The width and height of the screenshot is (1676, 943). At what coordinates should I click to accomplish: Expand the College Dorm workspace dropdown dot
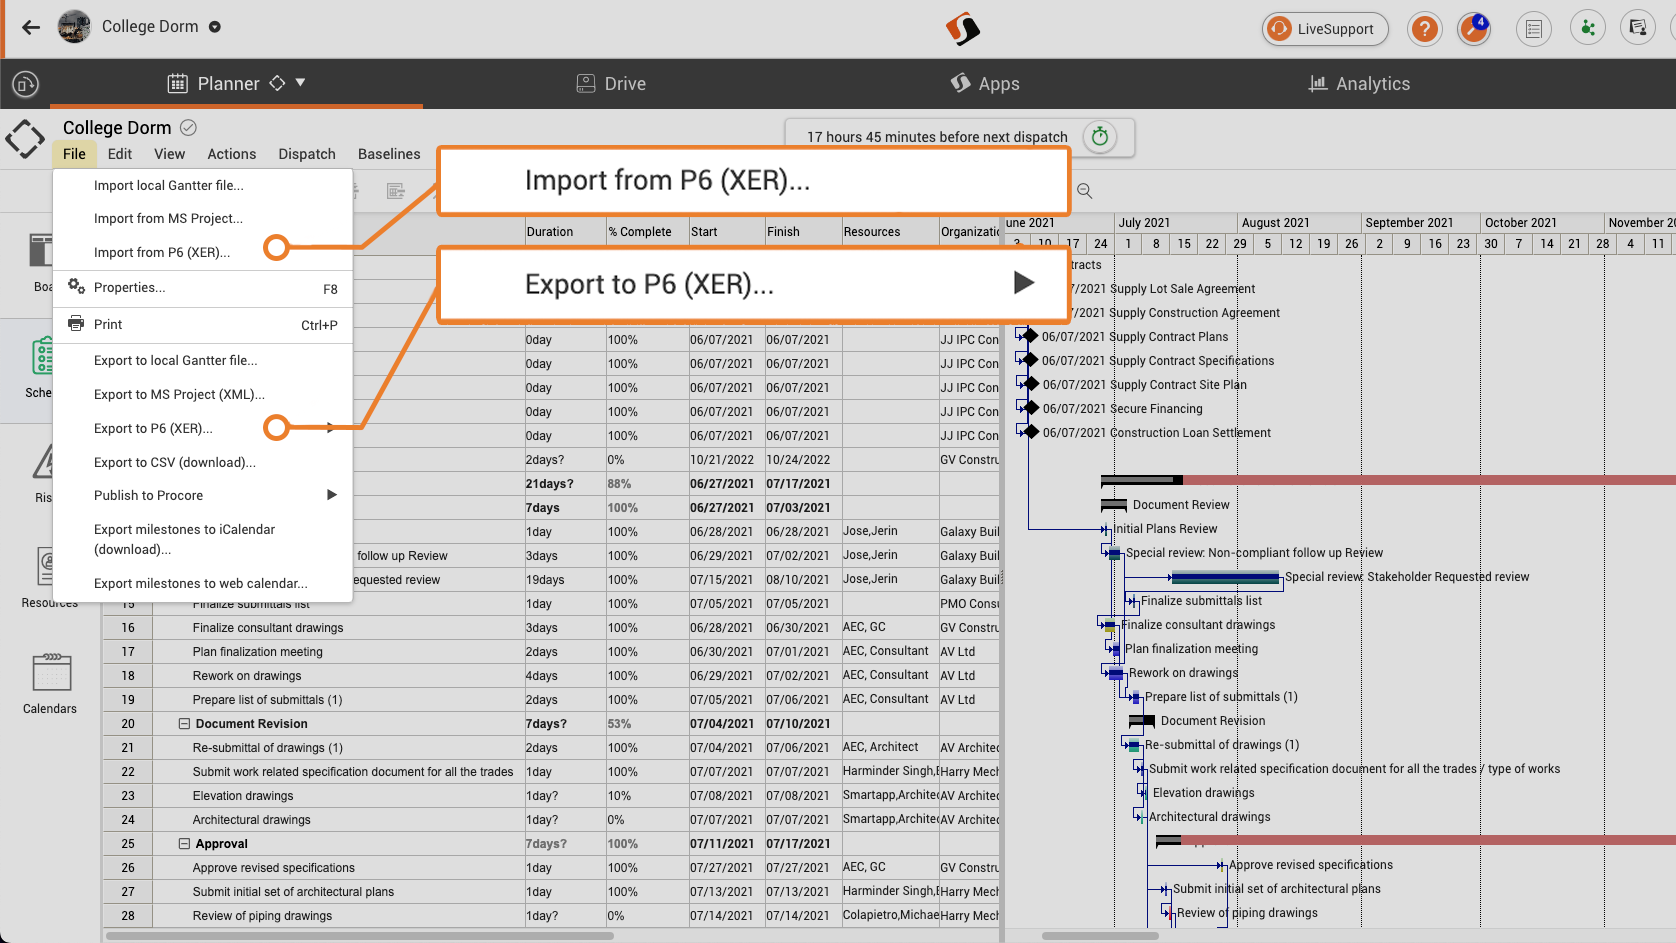pyautogui.click(x=215, y=27)
